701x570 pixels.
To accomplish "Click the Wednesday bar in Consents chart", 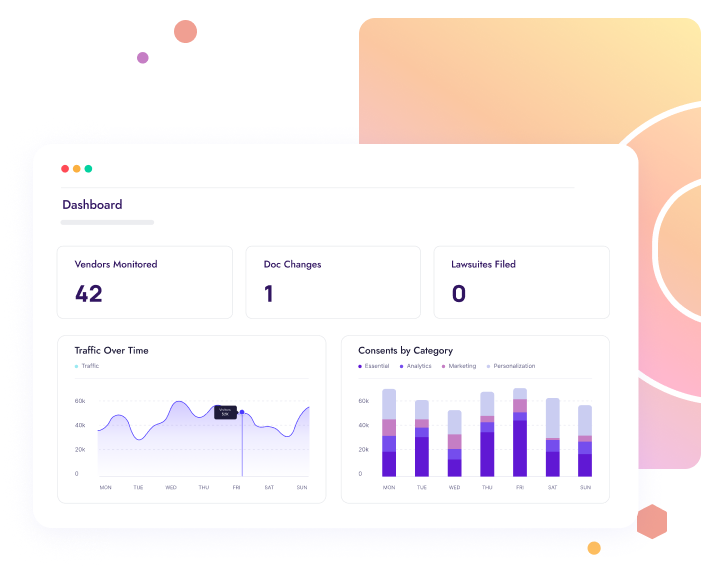I will click(x=455, y=444).
